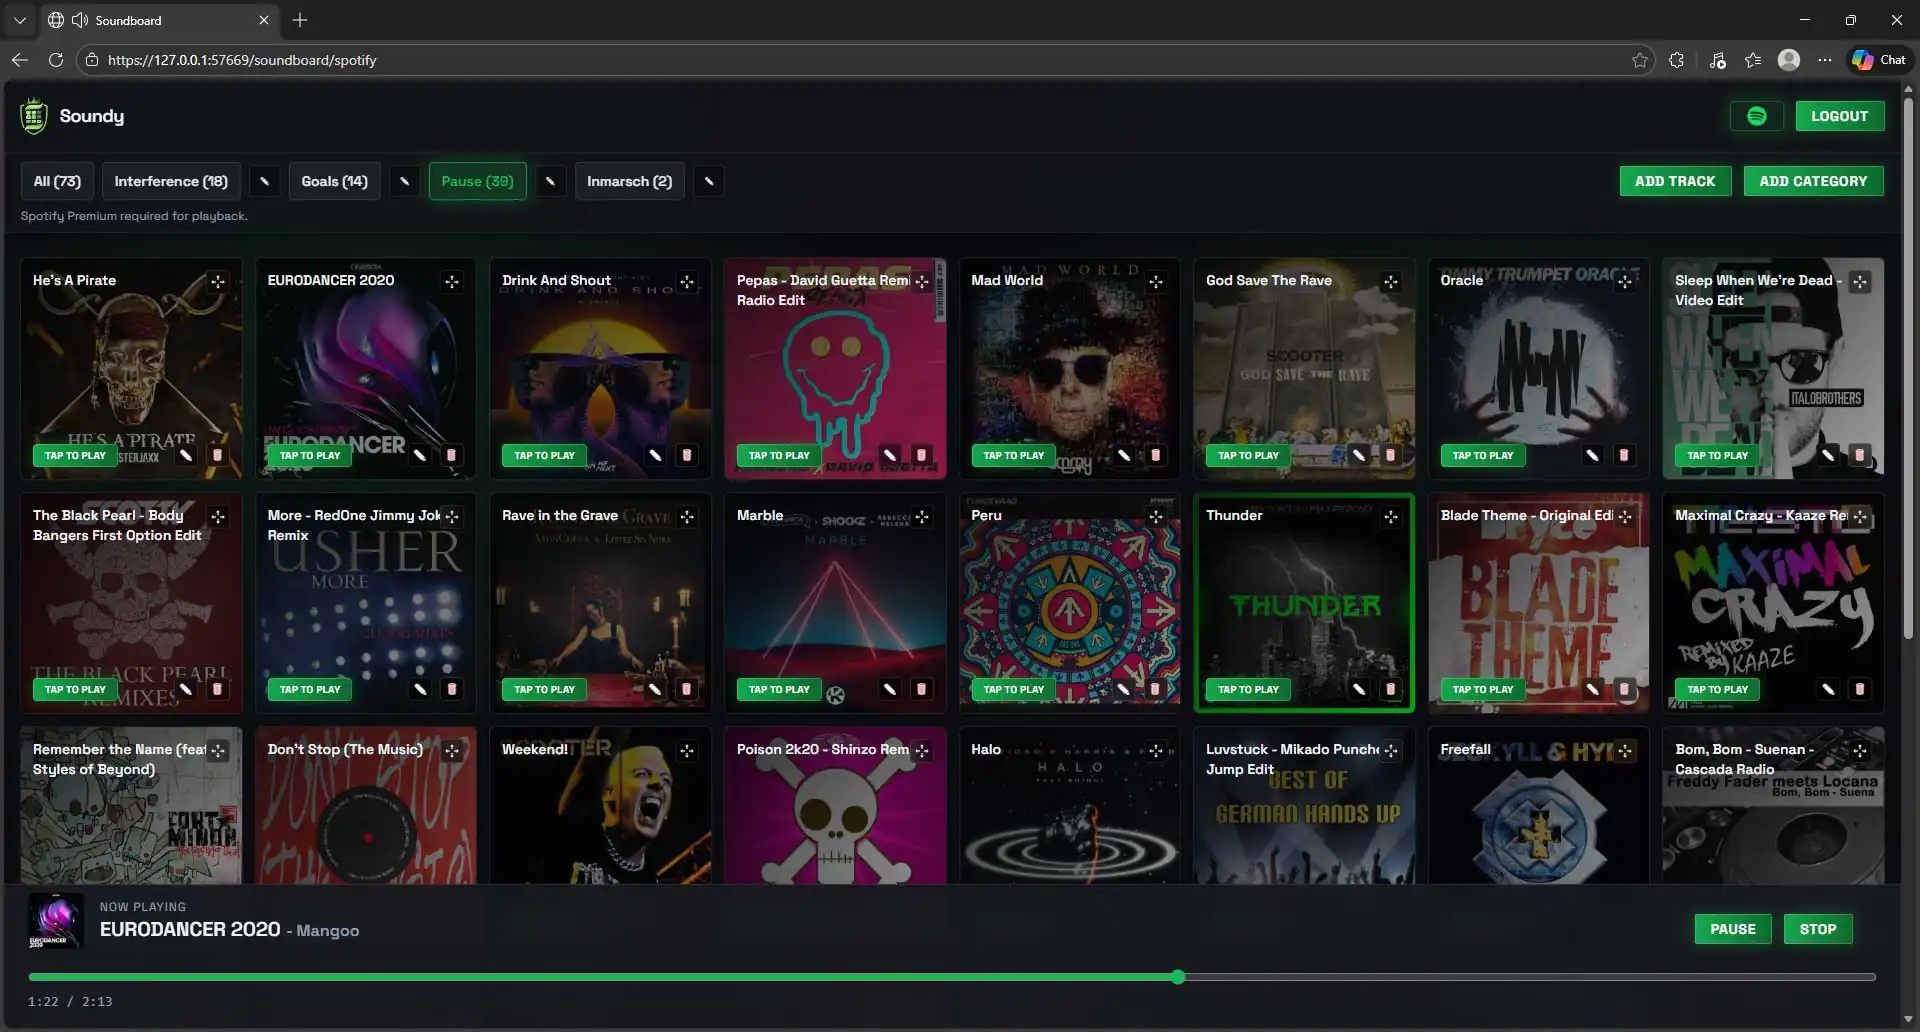Viewport: 1920px width, 1032px height.
Task: Delete the Peru track
Action: pyautogui.click(x=1155, y=689)
